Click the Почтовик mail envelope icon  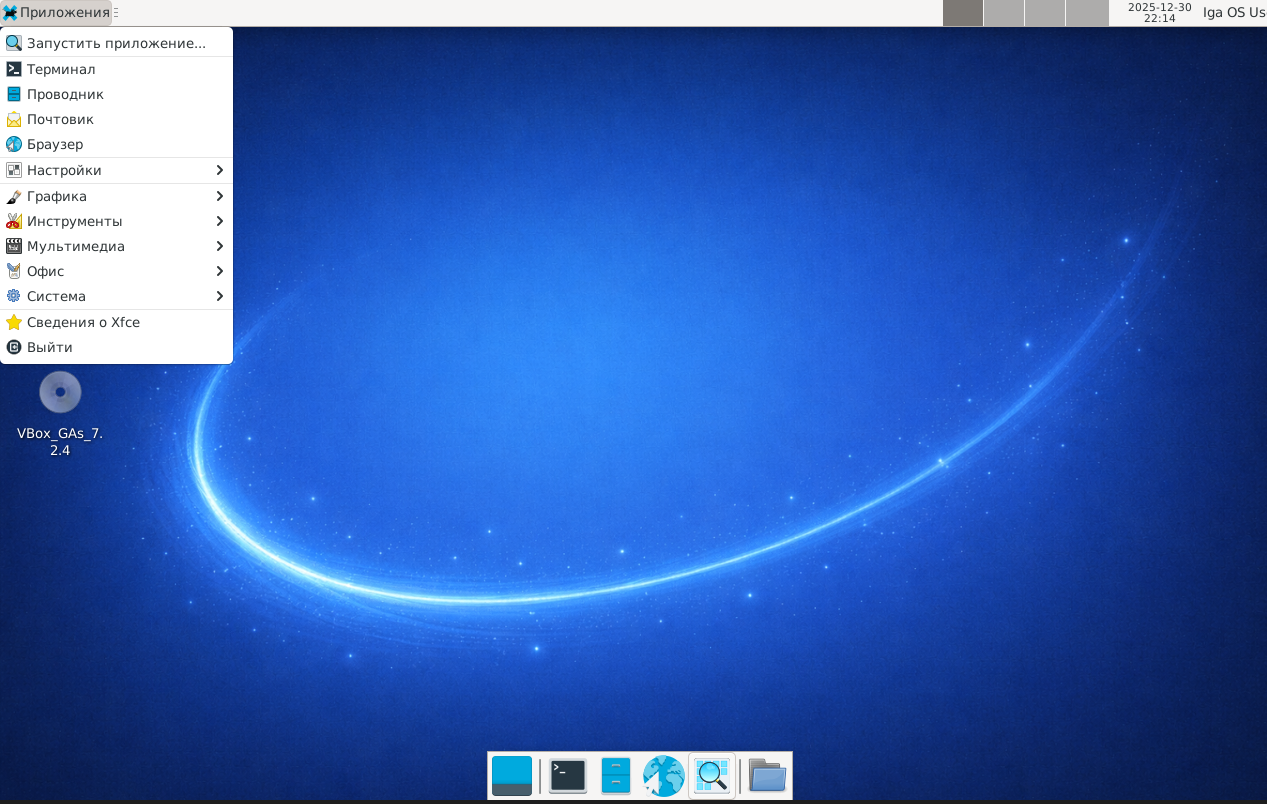pyautogui.click(x=14, y=119)
